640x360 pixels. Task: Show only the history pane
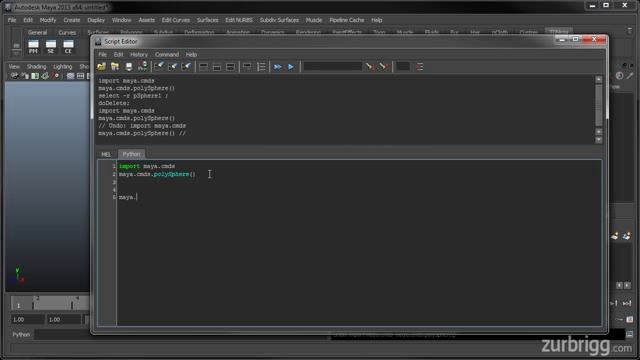203,67
